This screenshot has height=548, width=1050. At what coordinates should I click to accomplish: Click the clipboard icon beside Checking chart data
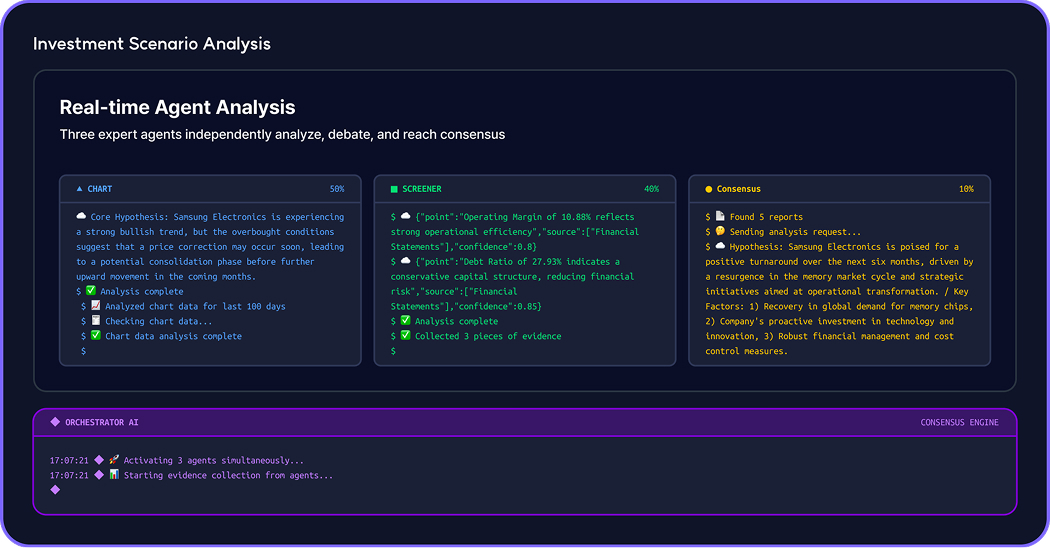(95, 321)
